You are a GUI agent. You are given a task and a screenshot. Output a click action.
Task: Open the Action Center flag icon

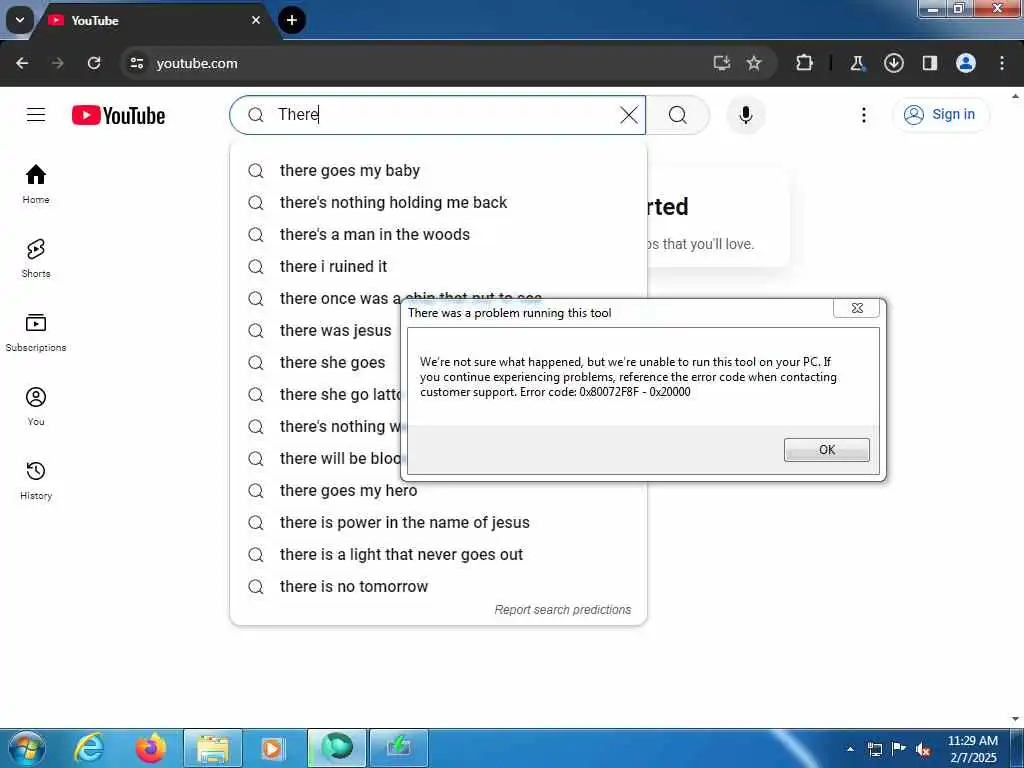click(899, 749)
